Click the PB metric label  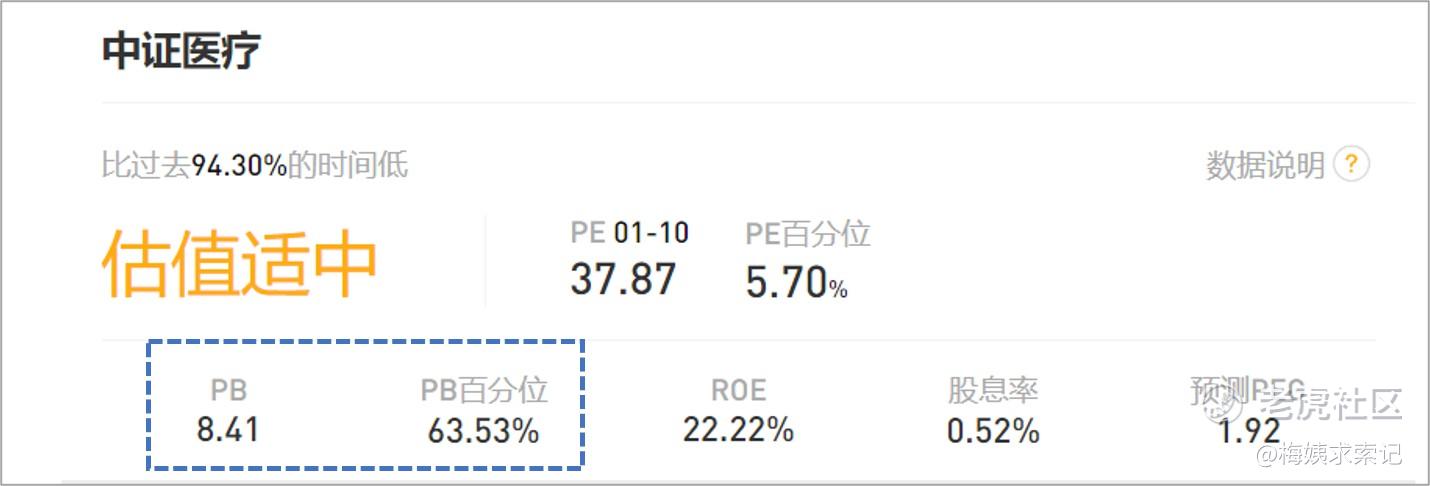(228, 390)
